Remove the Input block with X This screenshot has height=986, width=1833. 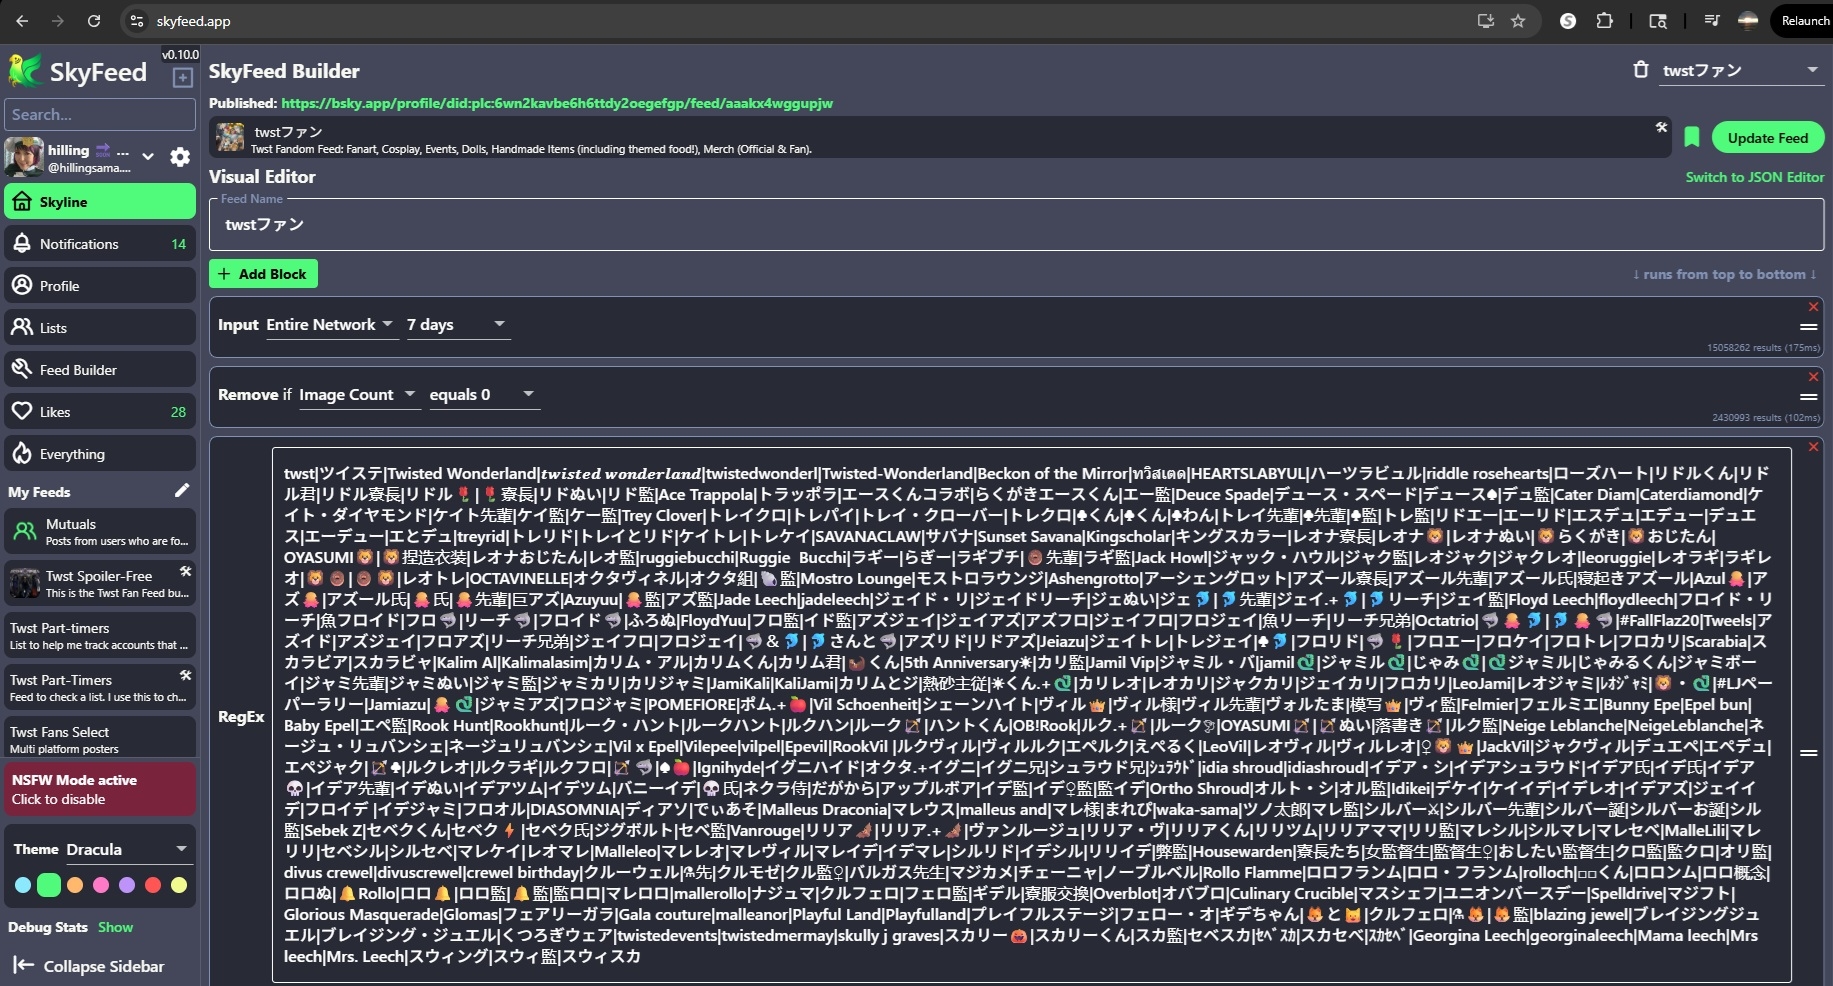(x=1813, y=307)
